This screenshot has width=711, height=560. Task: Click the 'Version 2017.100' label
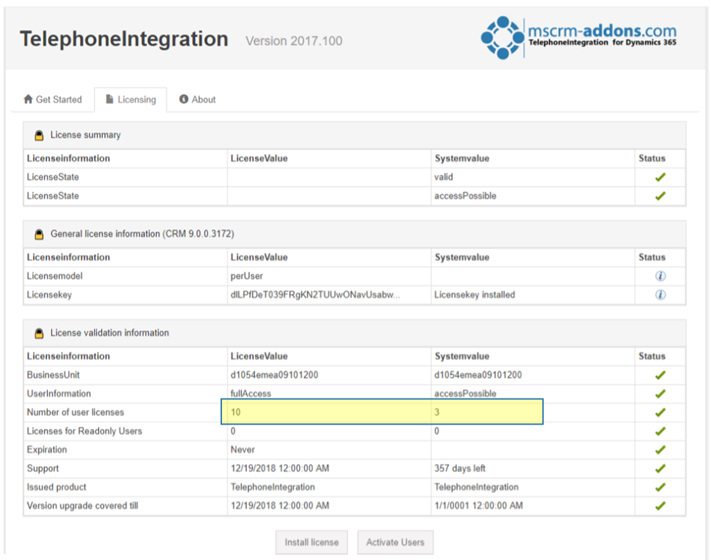[294, 41]
